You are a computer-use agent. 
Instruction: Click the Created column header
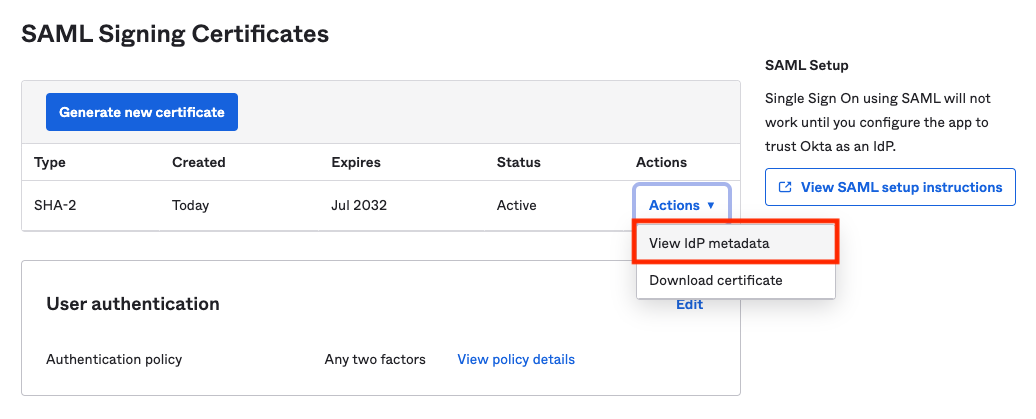[x=199, y=163]
